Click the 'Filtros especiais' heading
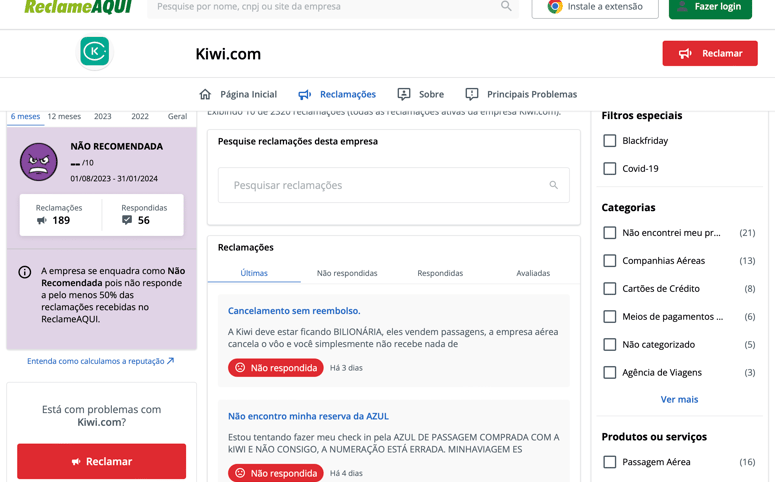This screenshot has height=482, width=775. (642, 116)
